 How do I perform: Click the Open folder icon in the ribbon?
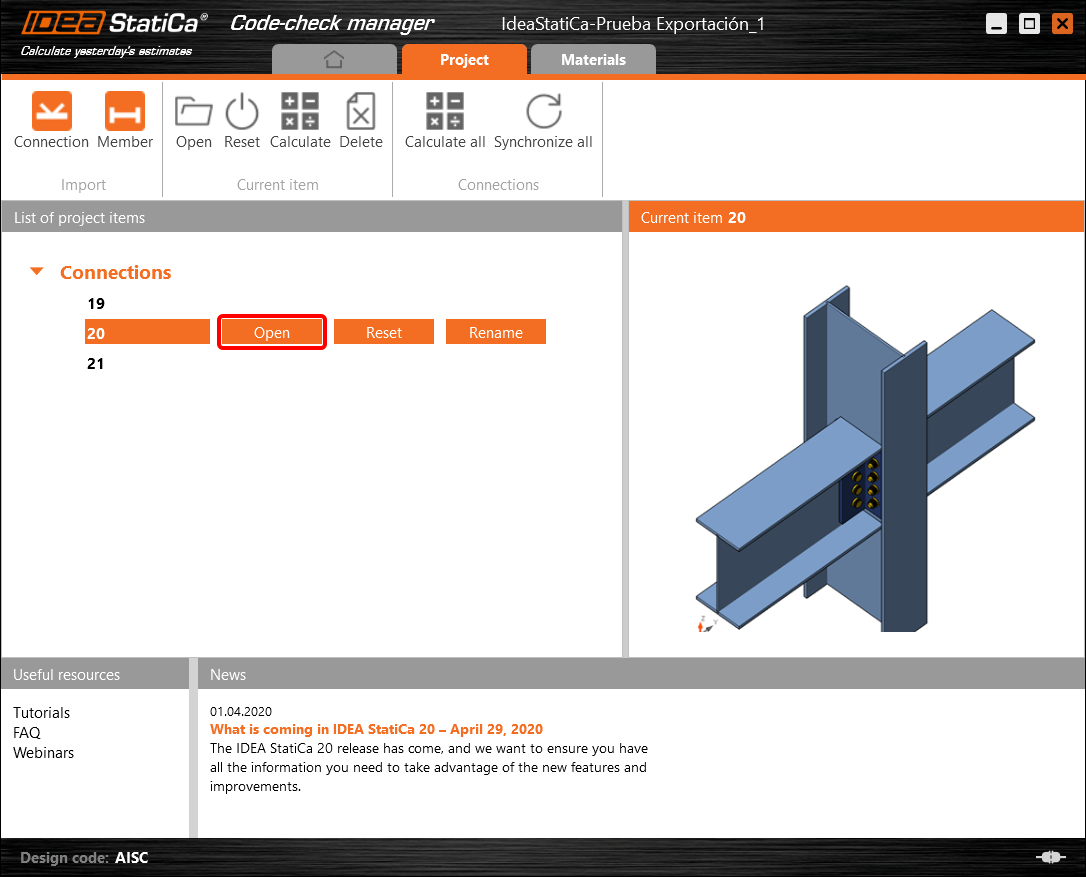pyautogui.click(x=193, y=111)
